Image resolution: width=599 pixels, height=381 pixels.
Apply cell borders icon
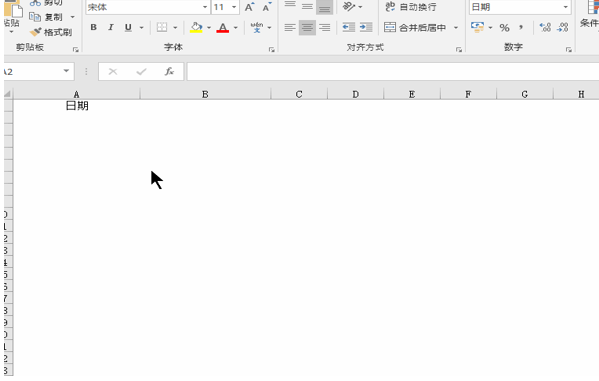(x=162, y=28)
